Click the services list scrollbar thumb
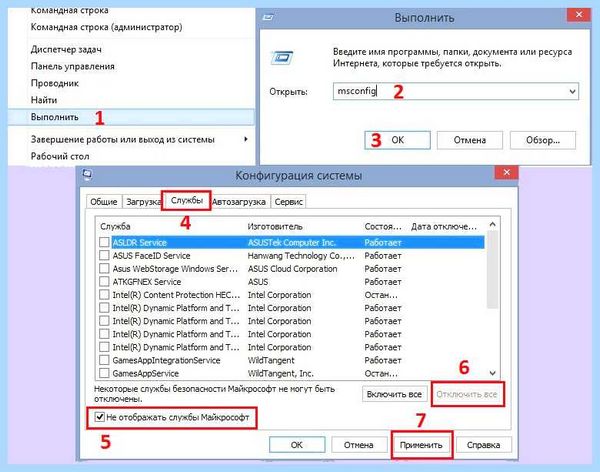 pyautogui.click(x=492, y=269)
